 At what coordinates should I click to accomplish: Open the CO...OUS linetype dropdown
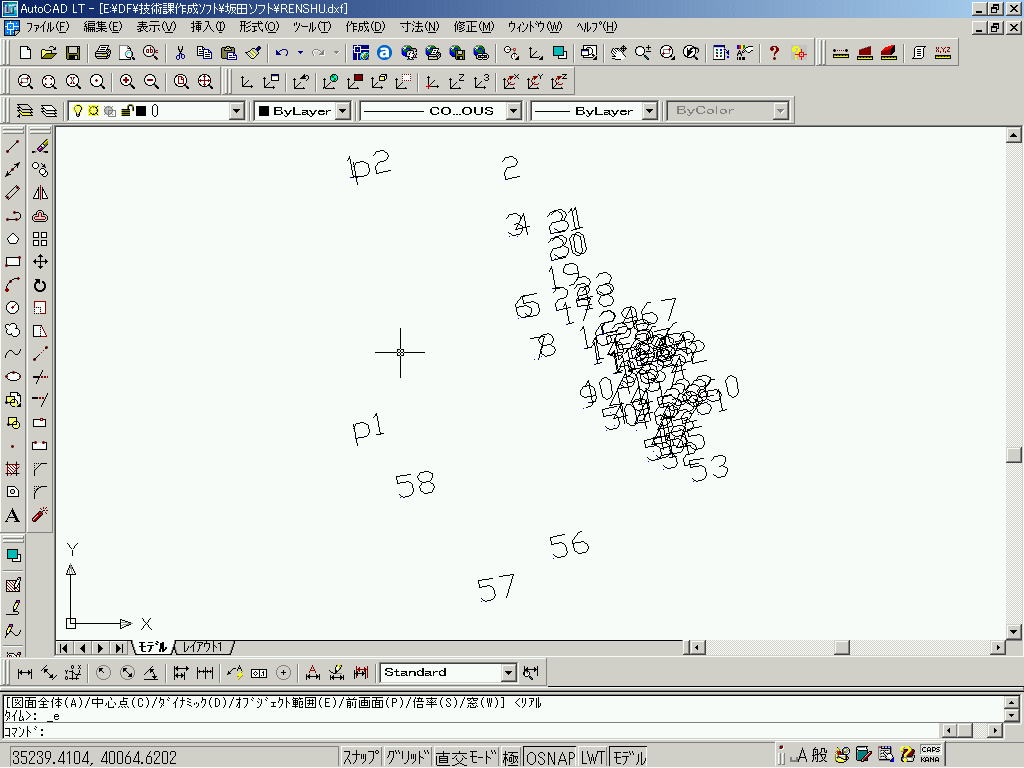[514, 111]
